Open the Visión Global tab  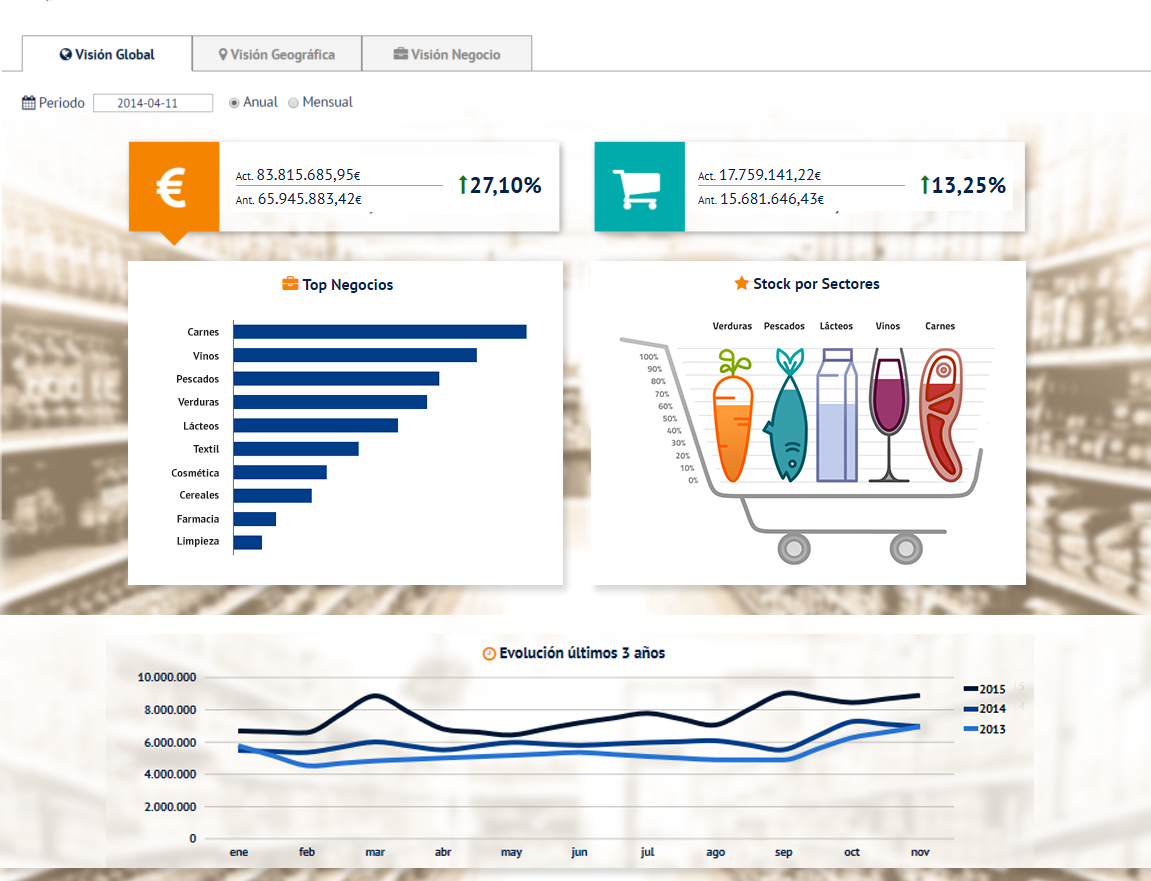[107, 54]
